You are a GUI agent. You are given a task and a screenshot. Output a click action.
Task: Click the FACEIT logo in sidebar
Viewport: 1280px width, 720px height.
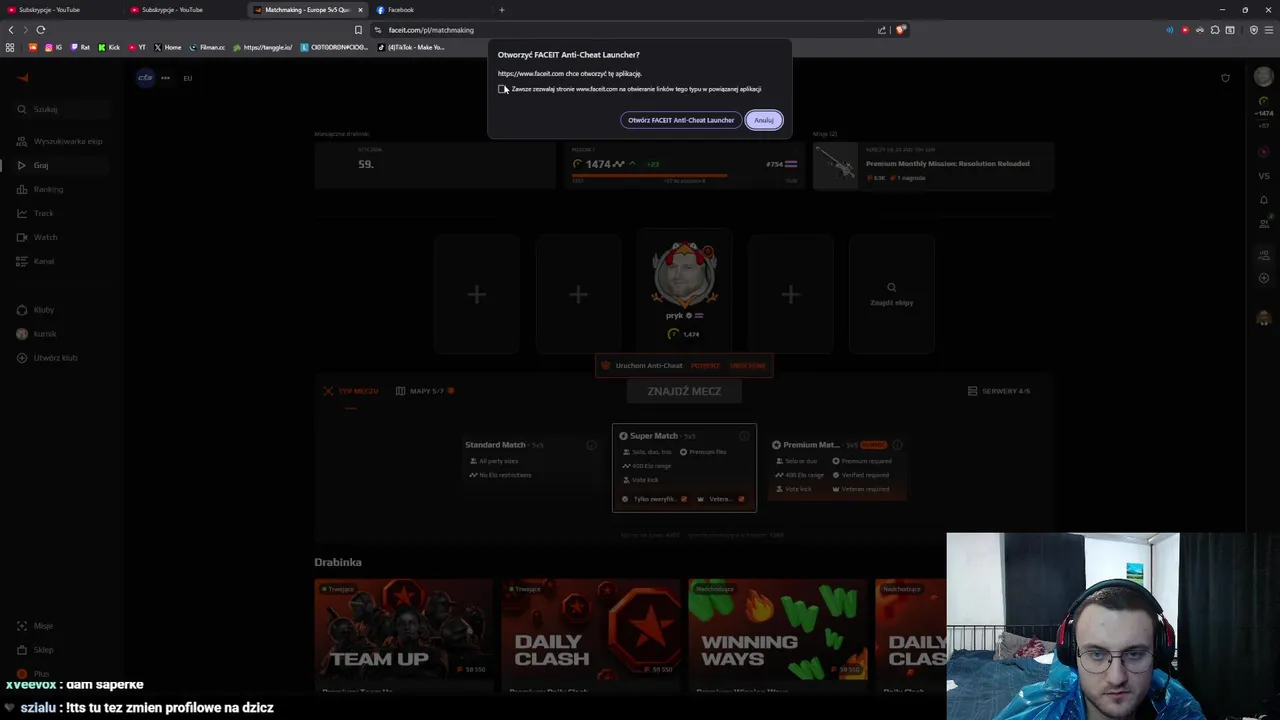(x=23, y=78)
